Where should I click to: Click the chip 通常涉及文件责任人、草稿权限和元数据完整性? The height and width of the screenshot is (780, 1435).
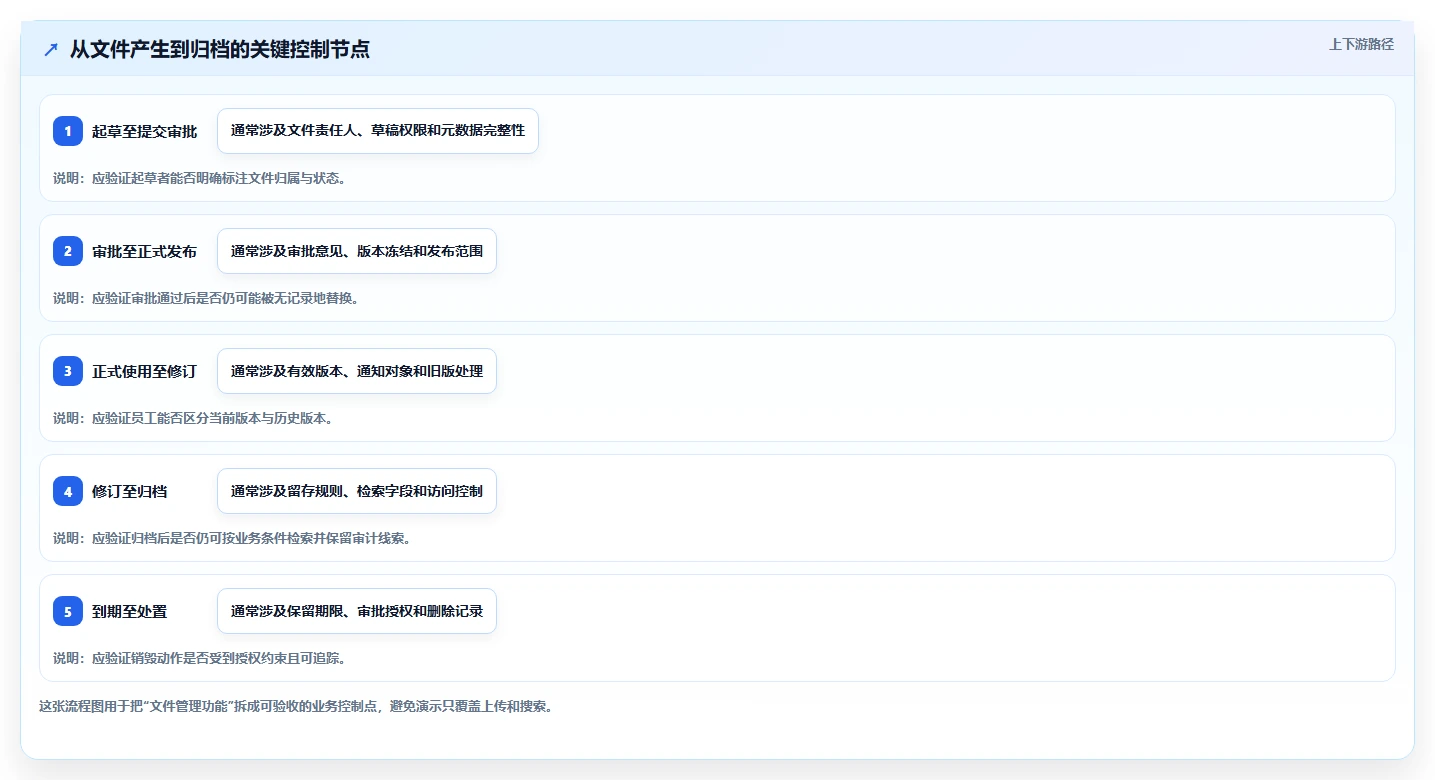378,131
